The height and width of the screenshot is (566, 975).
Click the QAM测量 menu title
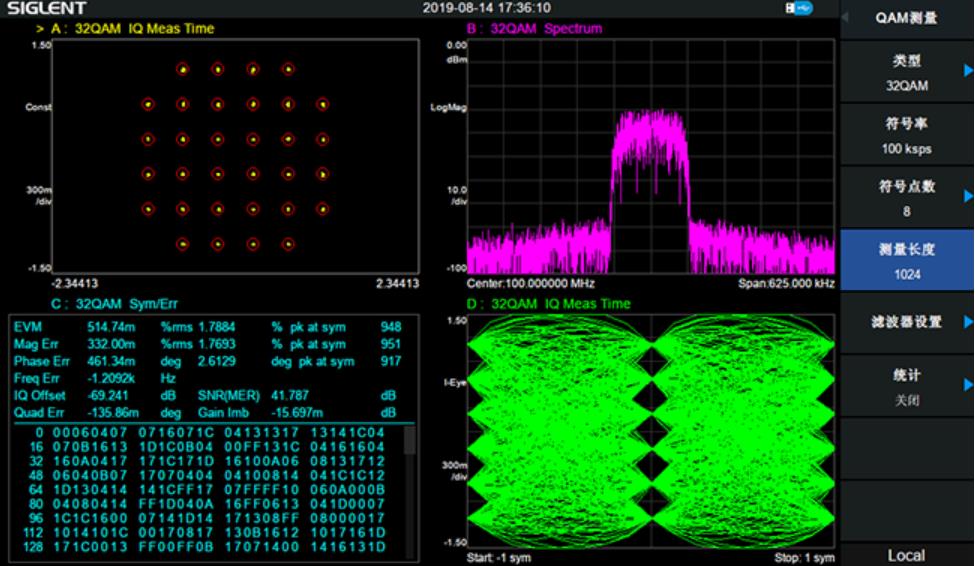click(x=907, y=18)
